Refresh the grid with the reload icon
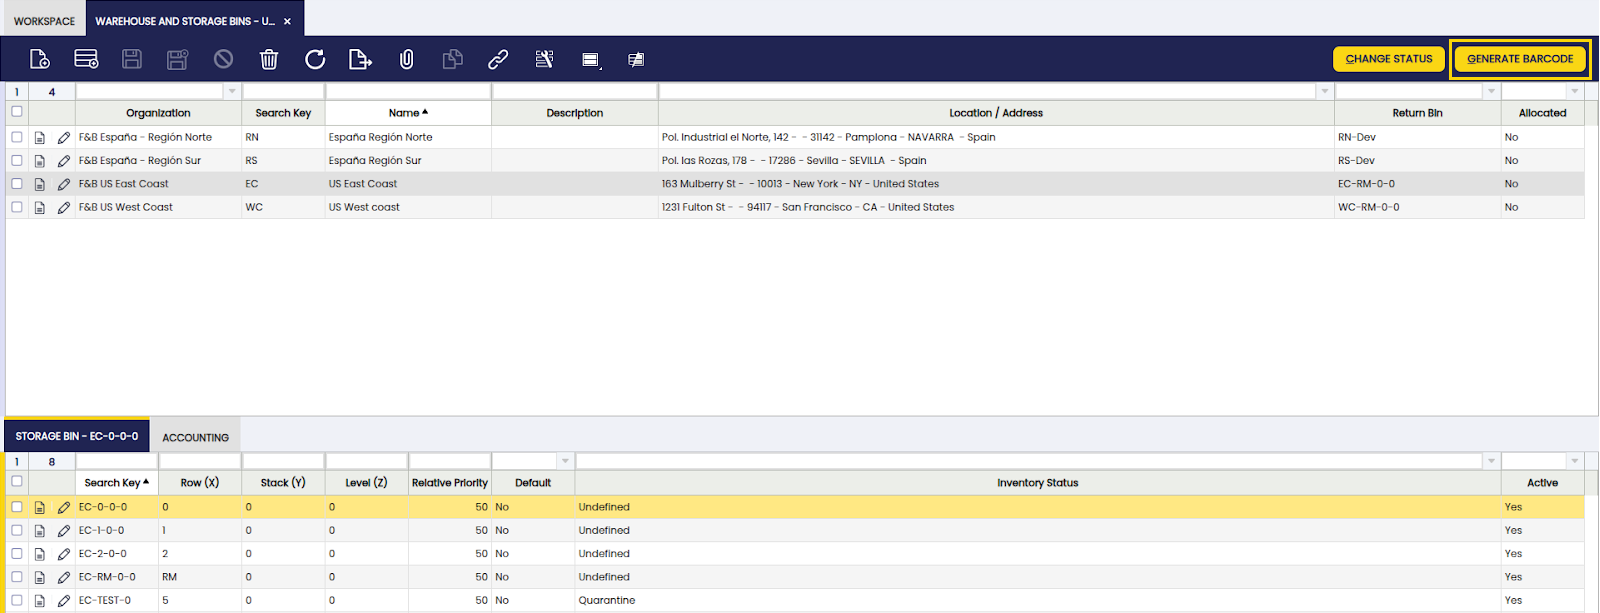 (315, 60)
